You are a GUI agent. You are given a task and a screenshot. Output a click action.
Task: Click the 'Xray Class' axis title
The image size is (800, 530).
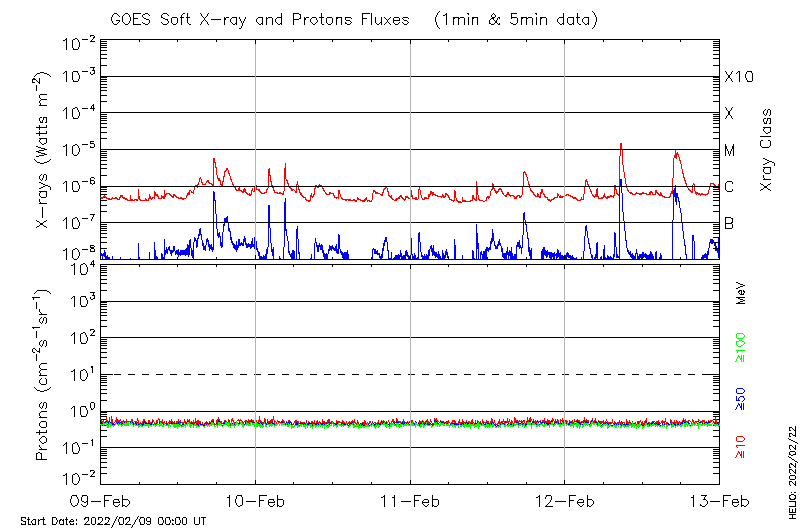[767, 150]
